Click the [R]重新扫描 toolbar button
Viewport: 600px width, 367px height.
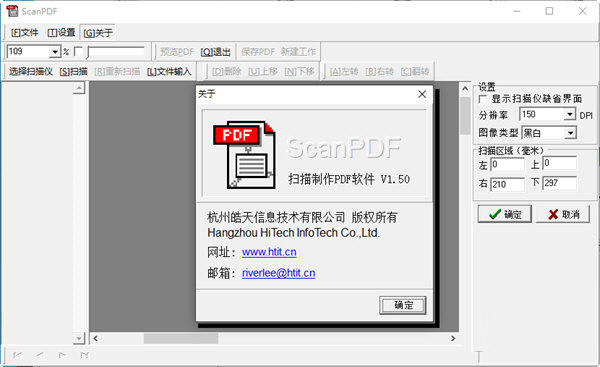(x=117, y=72)
